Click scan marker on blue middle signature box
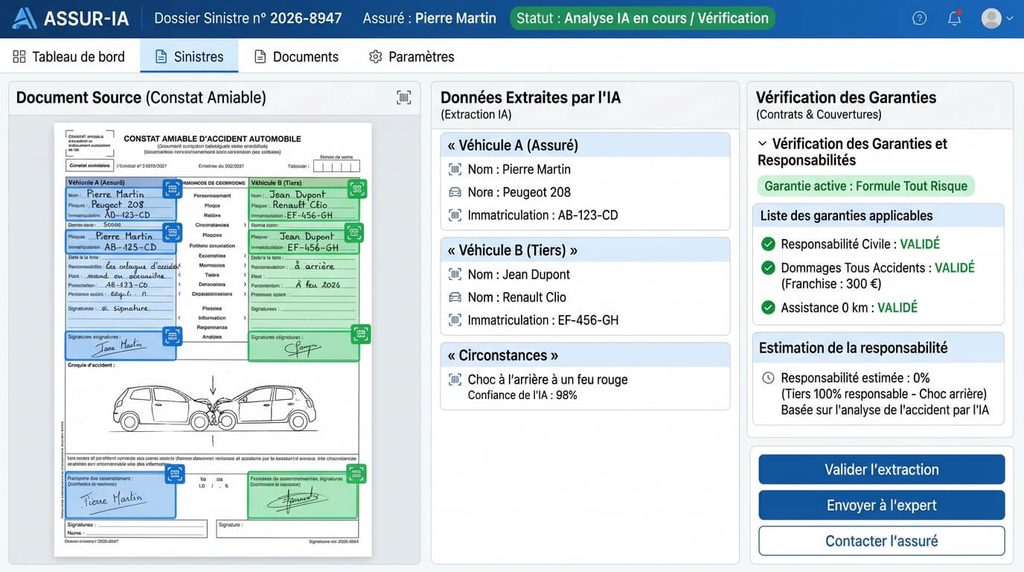 [x=172, y=336]
